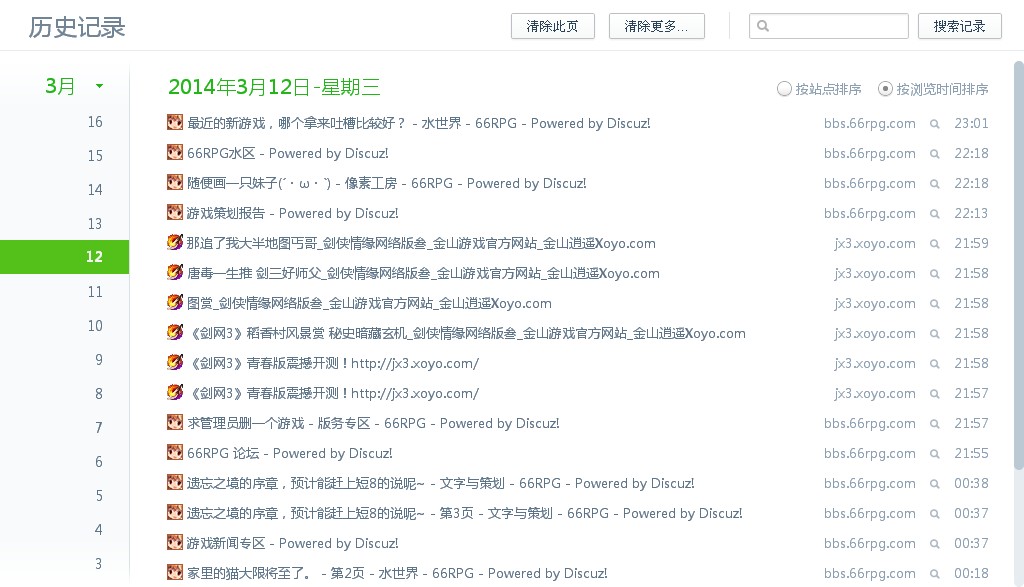Viewport: 1024px width, 587px height.
Task: Click the xoyo favicon of the 21:59 entry
Action: click(x=174, y=243)
